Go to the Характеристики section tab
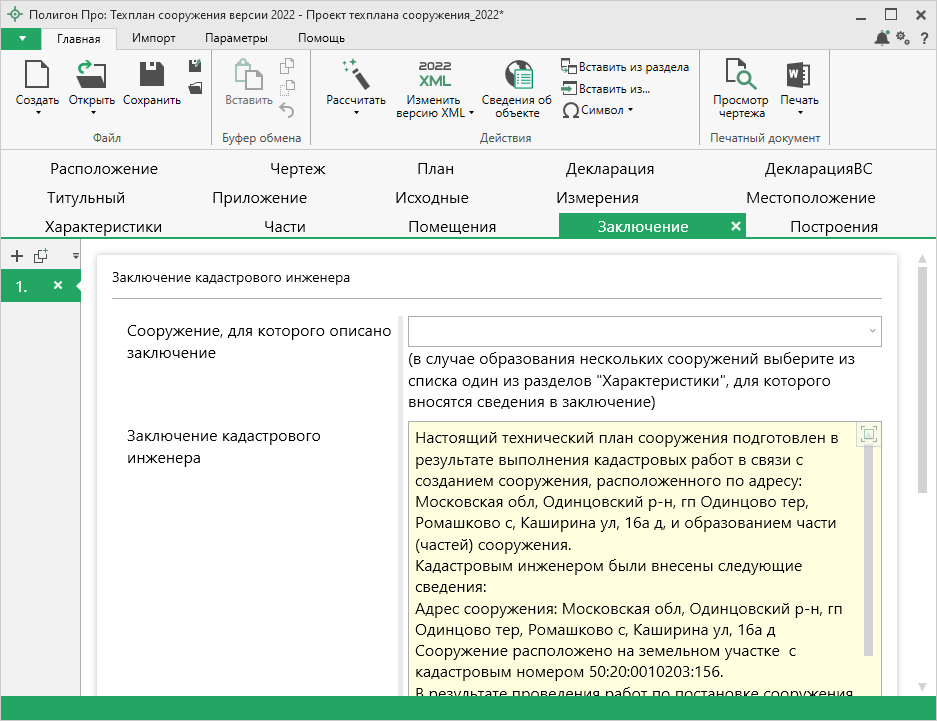937x721 pixels. click(103, 227)
